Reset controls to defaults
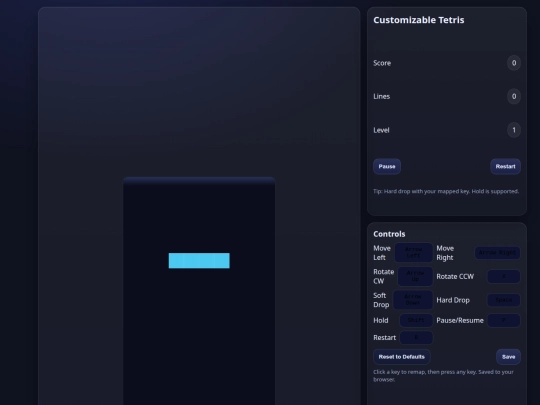 click(402, 357)
